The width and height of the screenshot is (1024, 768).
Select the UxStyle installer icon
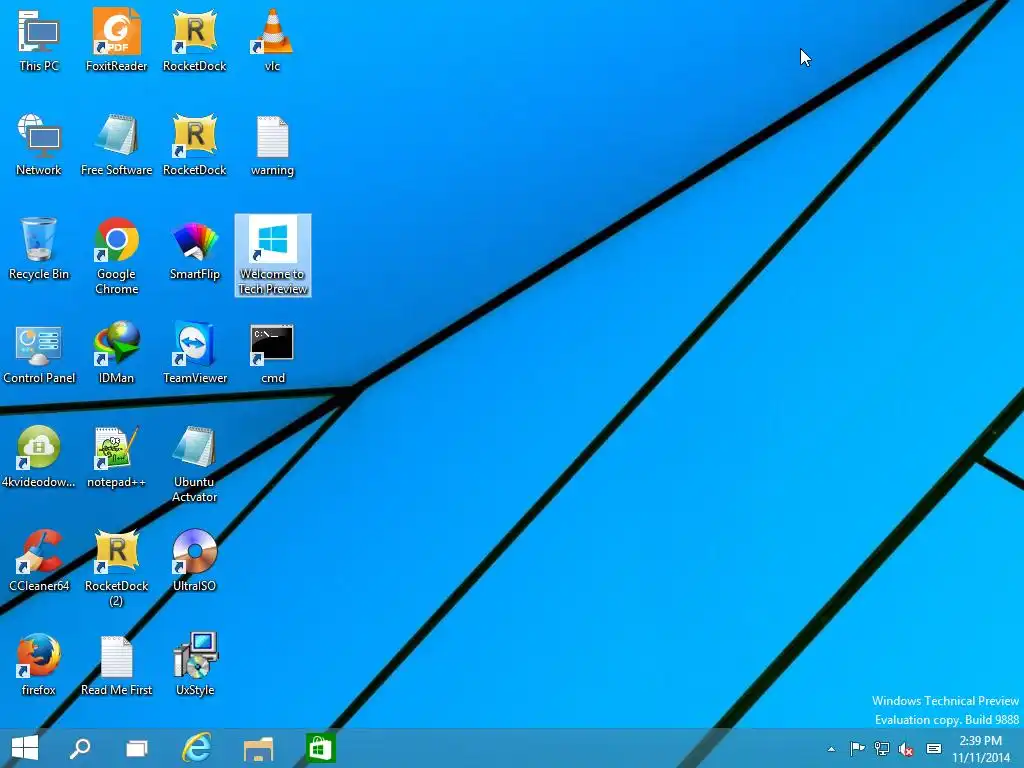[x=195, y=664]
